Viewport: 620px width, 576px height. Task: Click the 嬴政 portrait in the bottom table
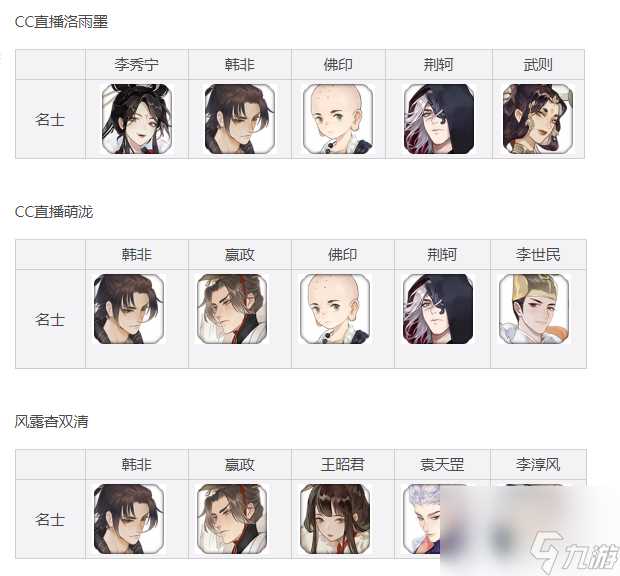click(x=232, y=519)
